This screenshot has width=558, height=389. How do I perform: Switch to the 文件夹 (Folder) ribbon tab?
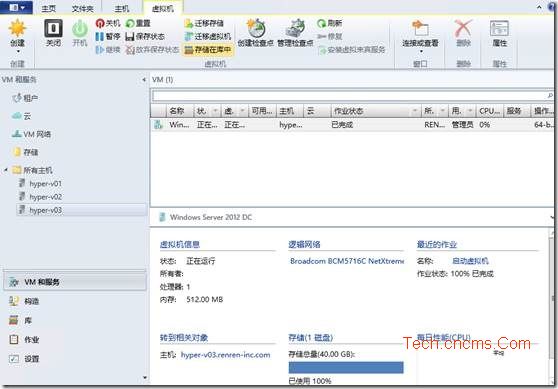[x=83, y=8]
